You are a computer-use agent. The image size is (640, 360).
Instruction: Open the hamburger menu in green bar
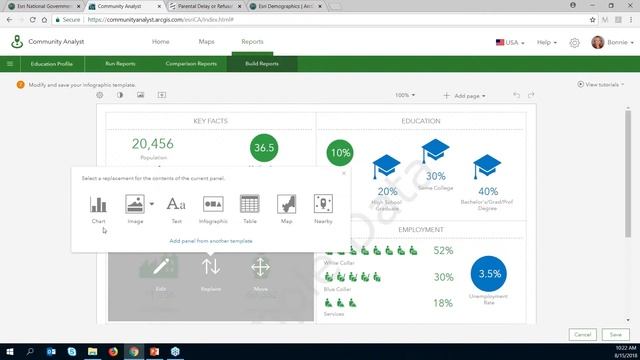pos(10,64)
